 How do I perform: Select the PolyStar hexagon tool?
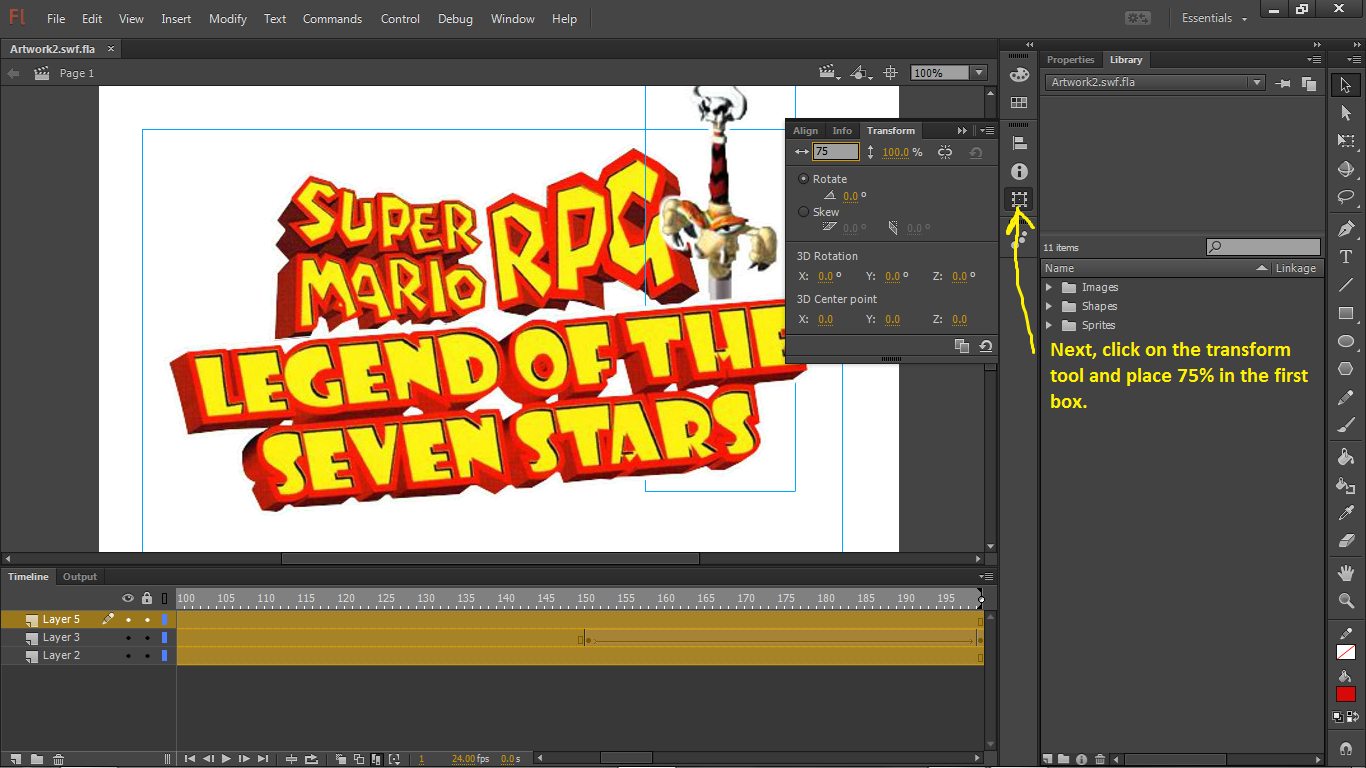(x=1346, y=369)
